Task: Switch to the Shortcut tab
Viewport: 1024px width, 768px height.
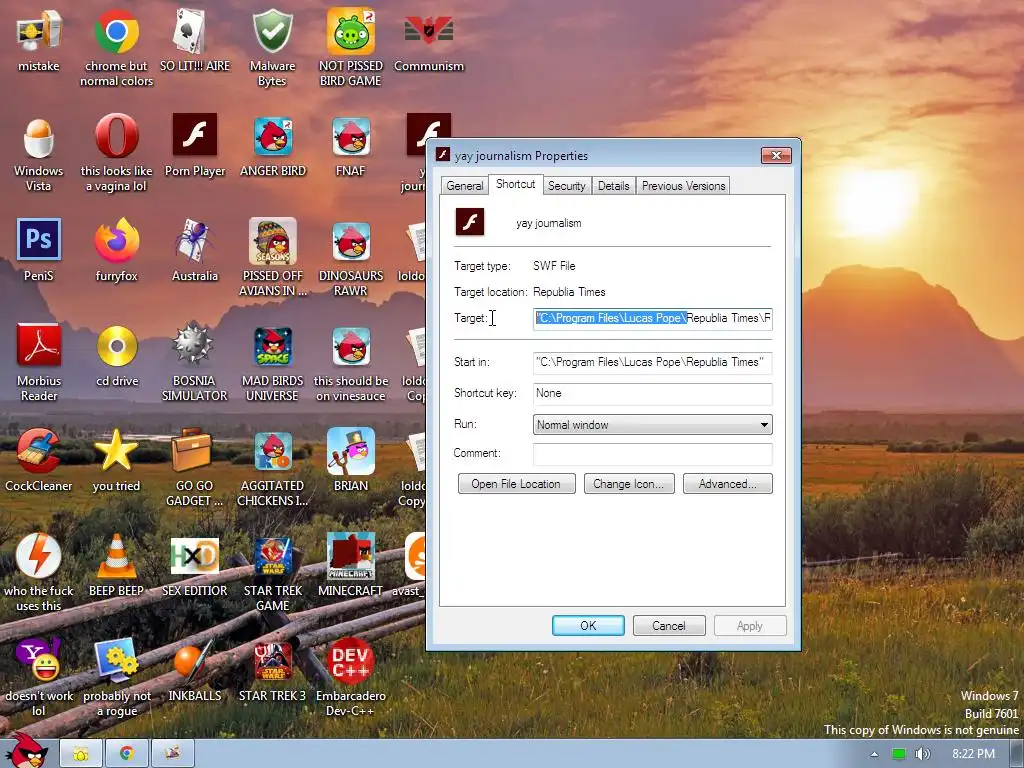Action: 515,184
